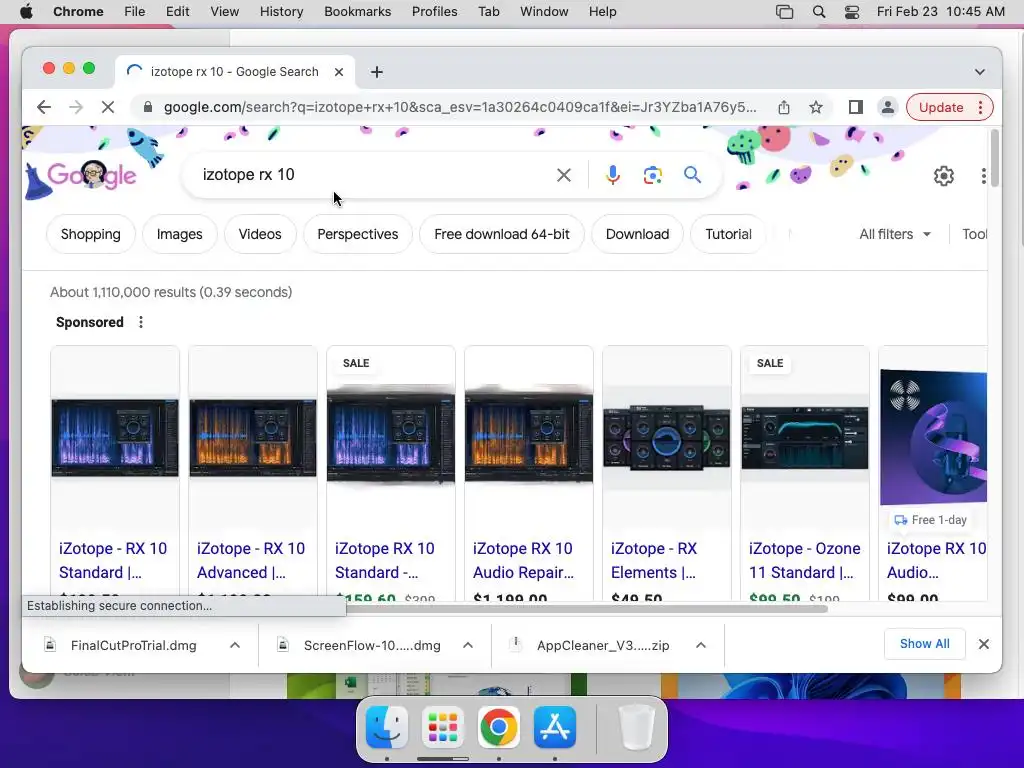Viewport: 1024px width, 768px height.
Task: Click the Chrome icon in the Dock
Action: (x=498, y=727)
